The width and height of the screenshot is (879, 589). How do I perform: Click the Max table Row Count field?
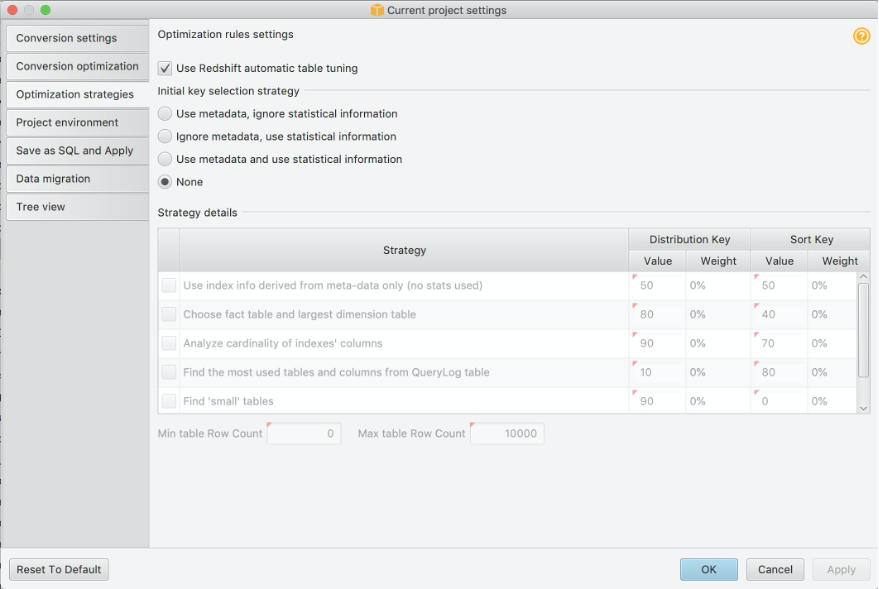[507, 434]
